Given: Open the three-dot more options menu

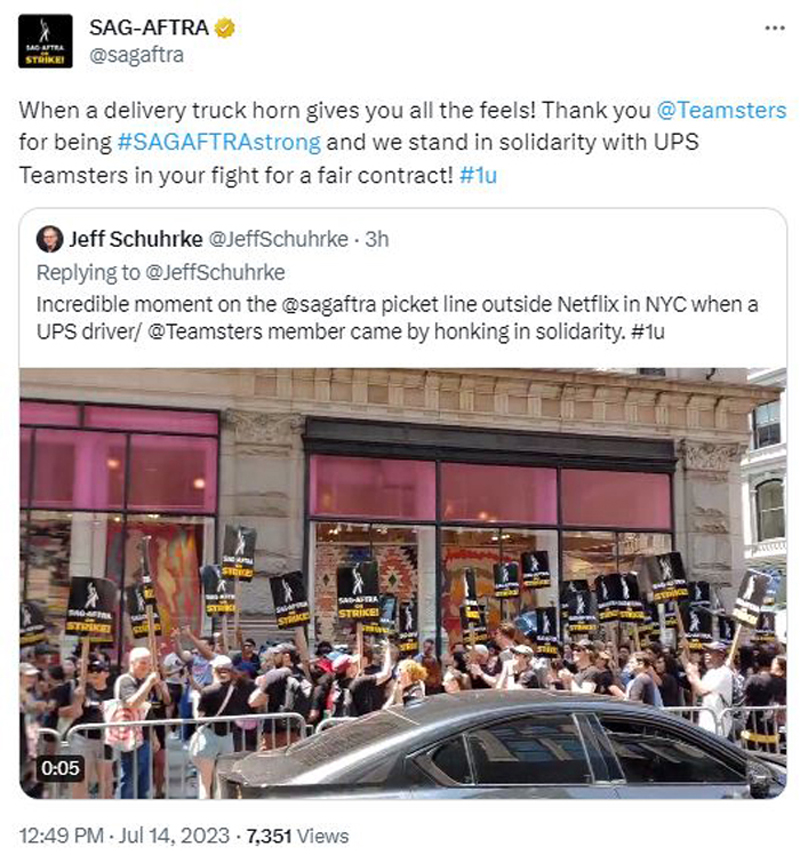Looking at the screenshot, I should pos(774,28).
